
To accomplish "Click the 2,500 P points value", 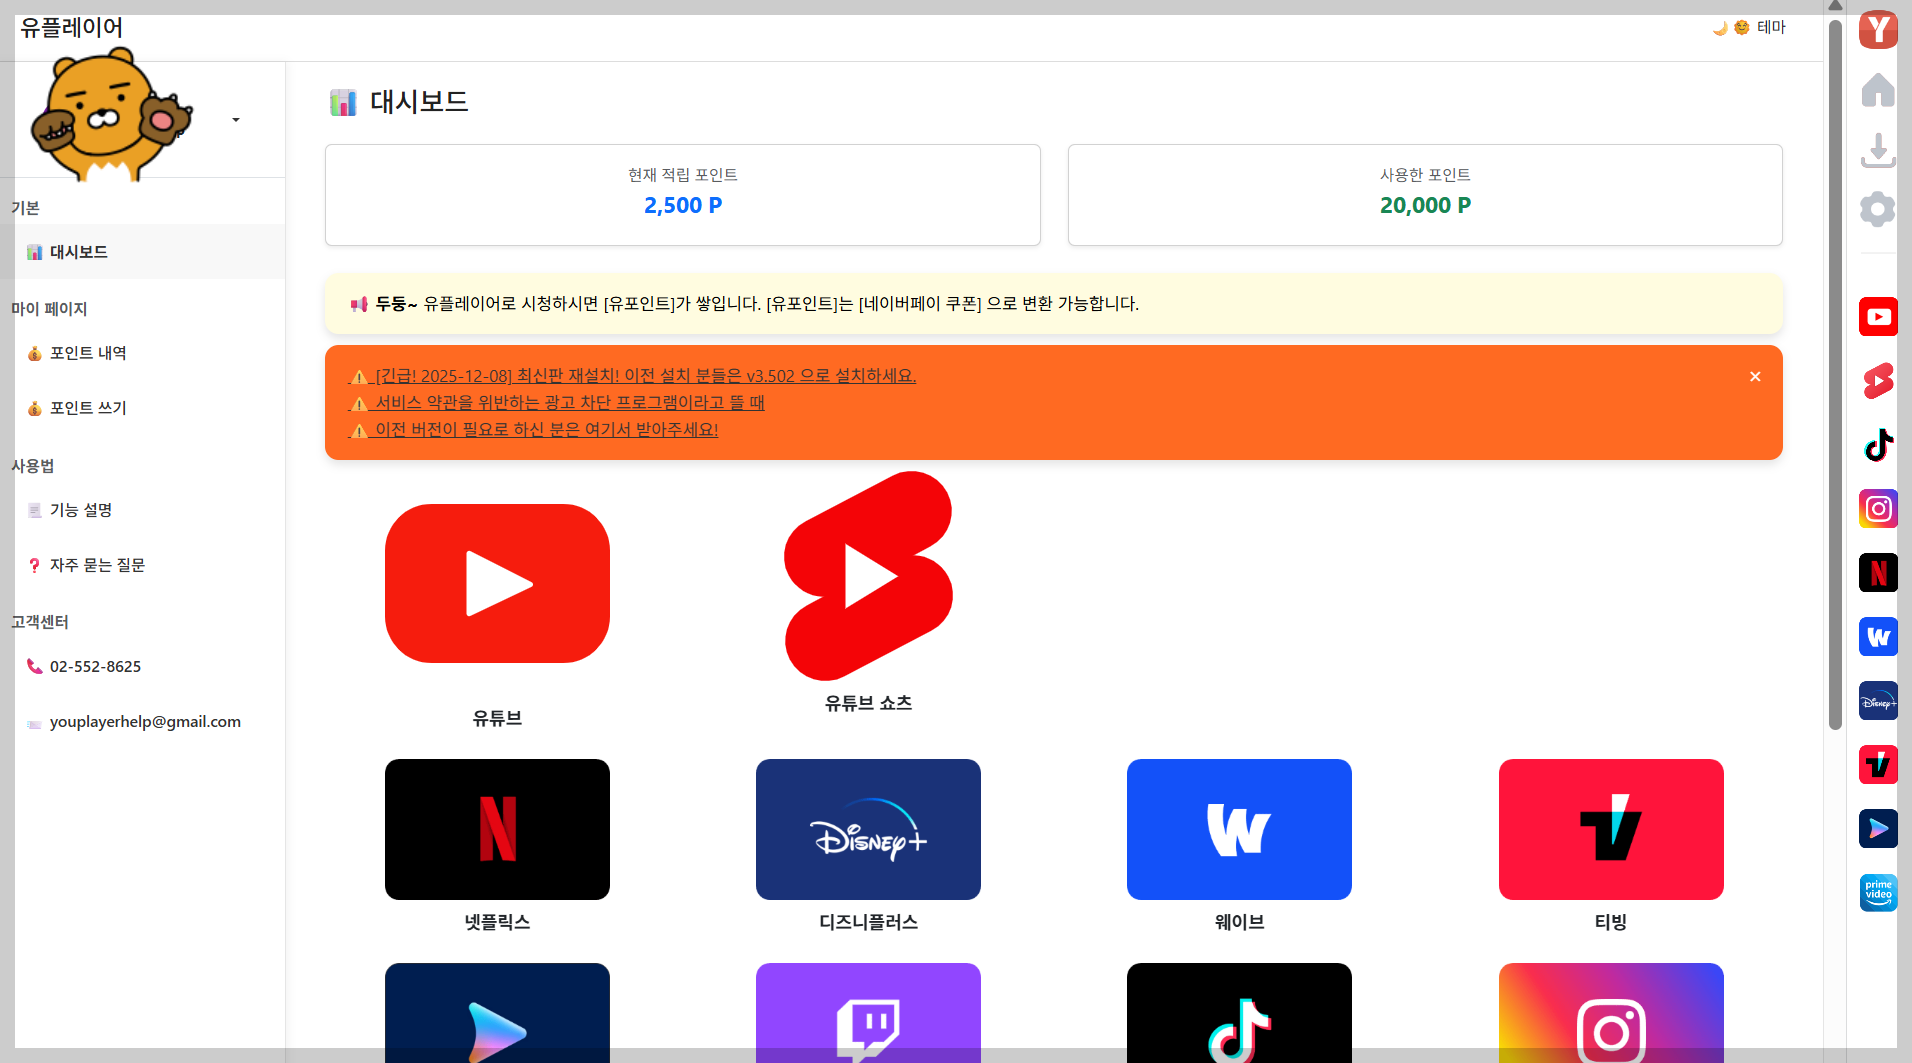I will tap(683, 205).
